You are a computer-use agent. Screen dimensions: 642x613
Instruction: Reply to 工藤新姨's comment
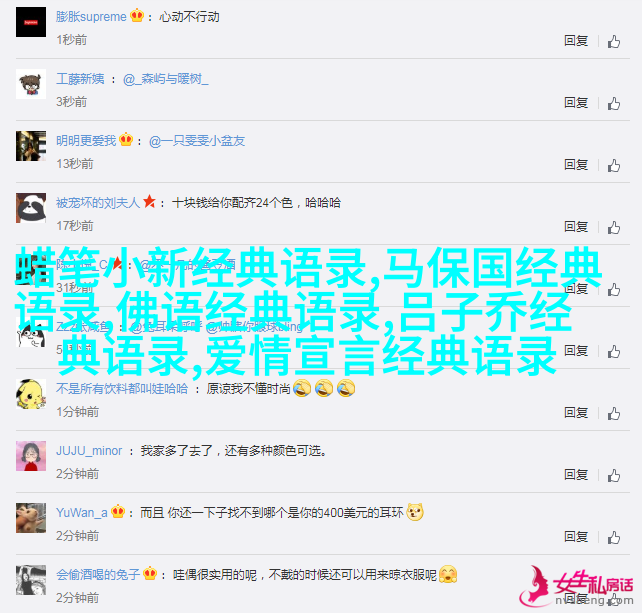pos(576,102)
